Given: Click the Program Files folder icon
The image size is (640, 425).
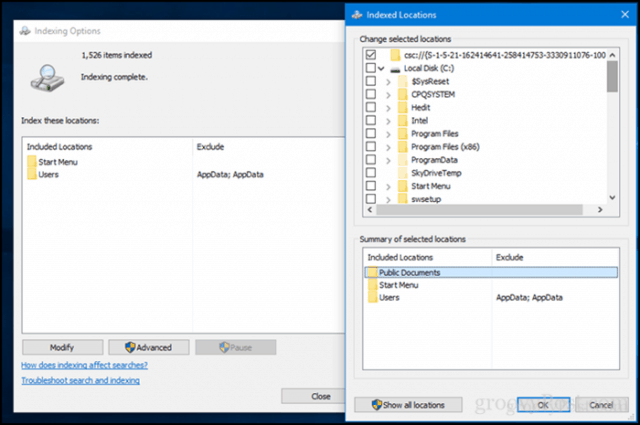Looking at the screenshot, I should (x=403, y=134).
